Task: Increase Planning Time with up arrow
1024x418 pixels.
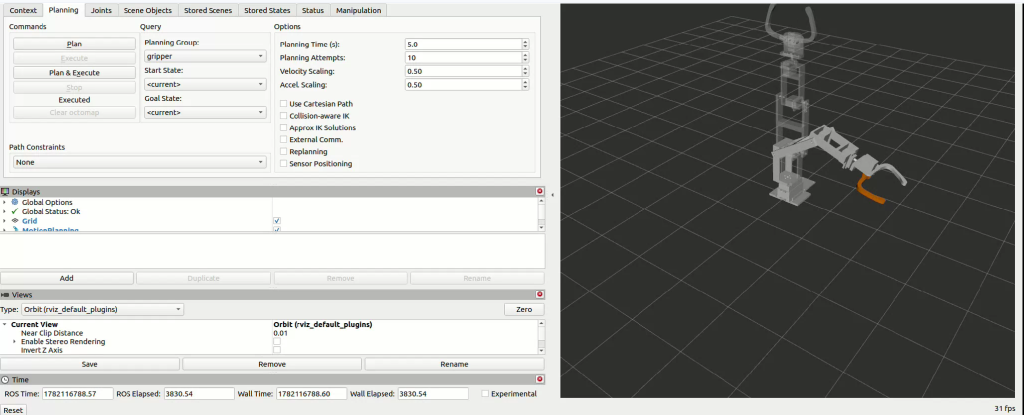Action: (525, 42)
